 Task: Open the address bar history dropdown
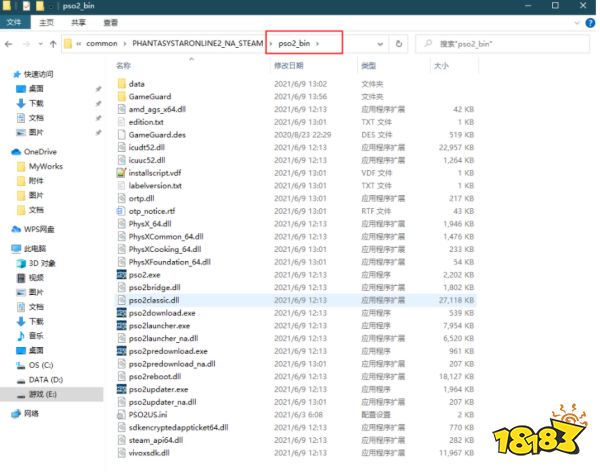coord(380,44)
